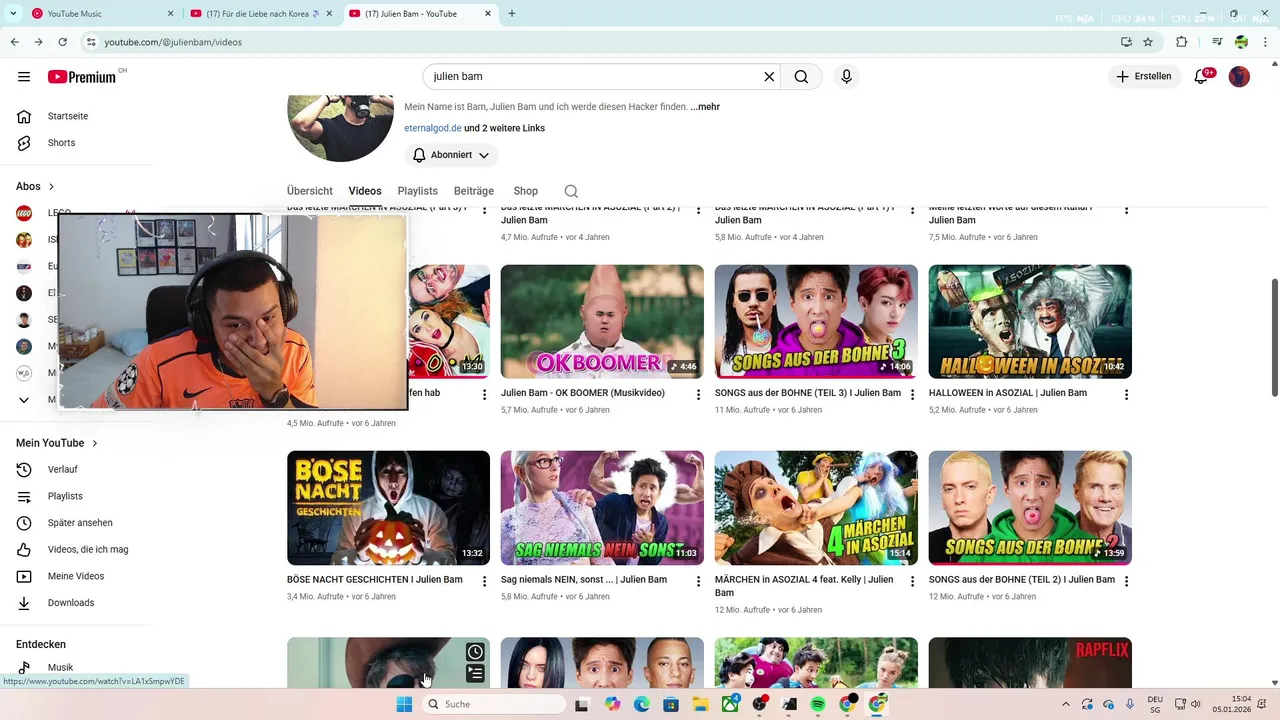Image resolution: width=1280 pixels, height=720 pixels.
Task: Switch to the Beiträge tab
Action: (x=474, y=191)
